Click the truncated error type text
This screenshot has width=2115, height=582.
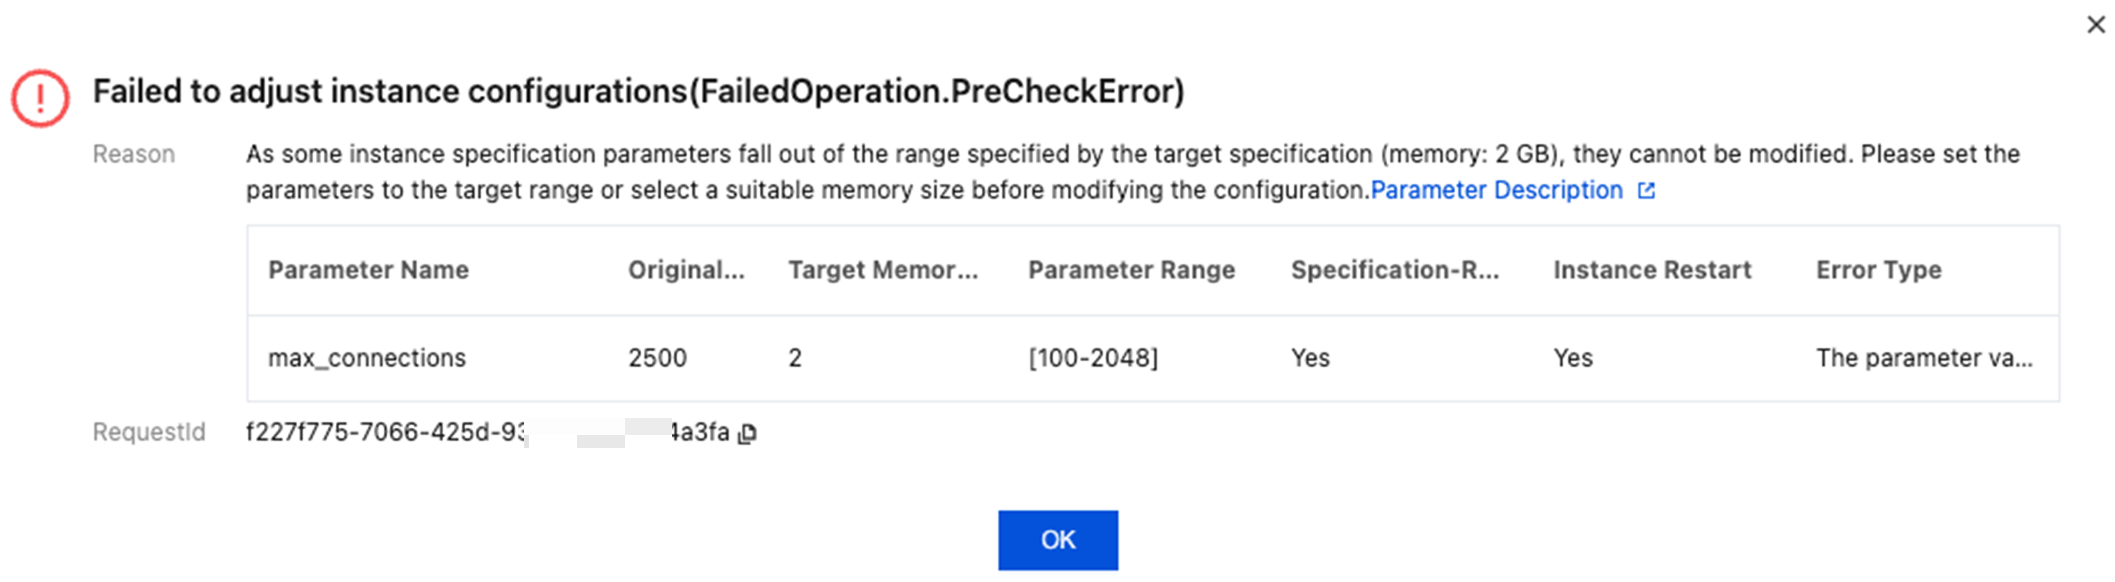point(1924,358)
